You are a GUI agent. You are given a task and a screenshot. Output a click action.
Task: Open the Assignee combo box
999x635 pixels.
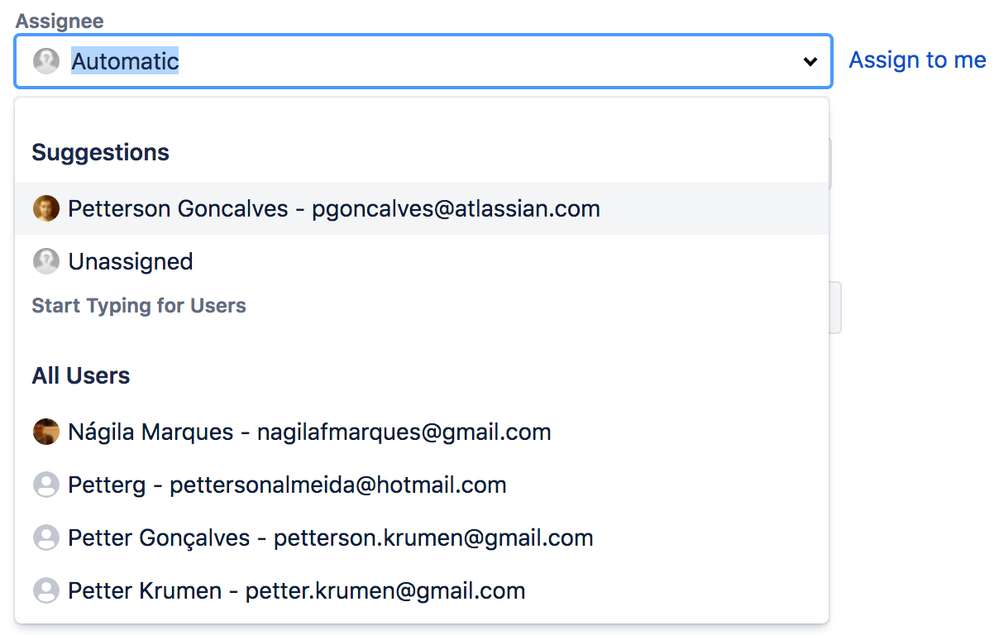coord(420,61)
